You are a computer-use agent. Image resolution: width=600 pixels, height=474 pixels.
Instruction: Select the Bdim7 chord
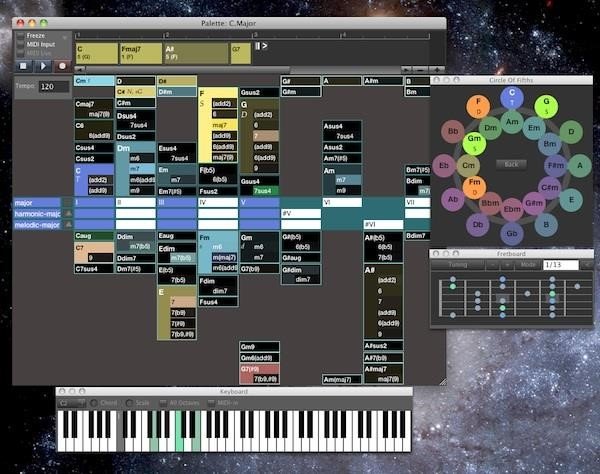[417, 236]
